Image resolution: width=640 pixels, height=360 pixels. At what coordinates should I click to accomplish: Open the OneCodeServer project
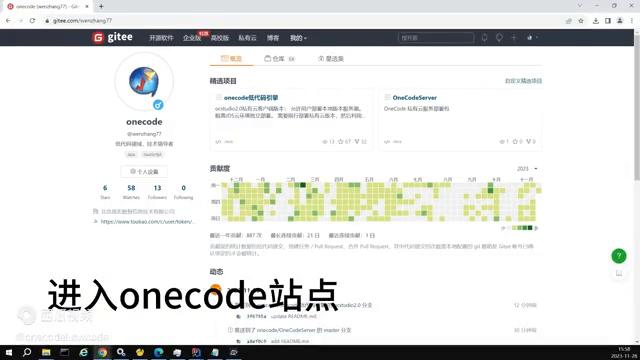point(414,98)
